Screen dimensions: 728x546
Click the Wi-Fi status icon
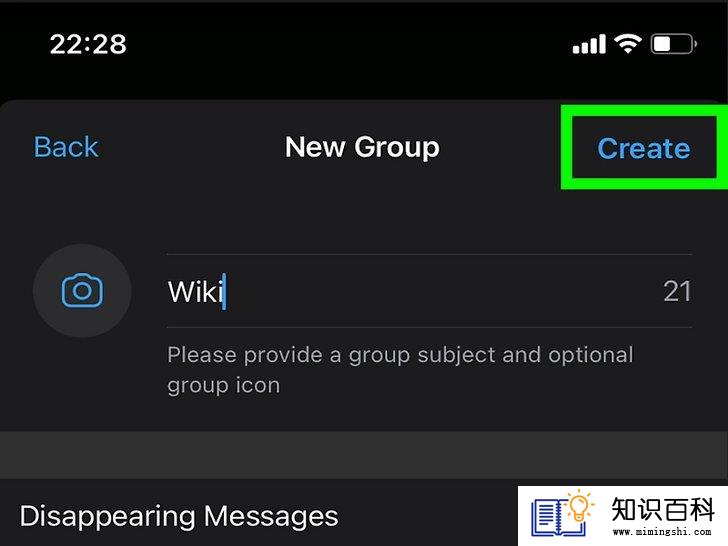[x=628, y=44]
